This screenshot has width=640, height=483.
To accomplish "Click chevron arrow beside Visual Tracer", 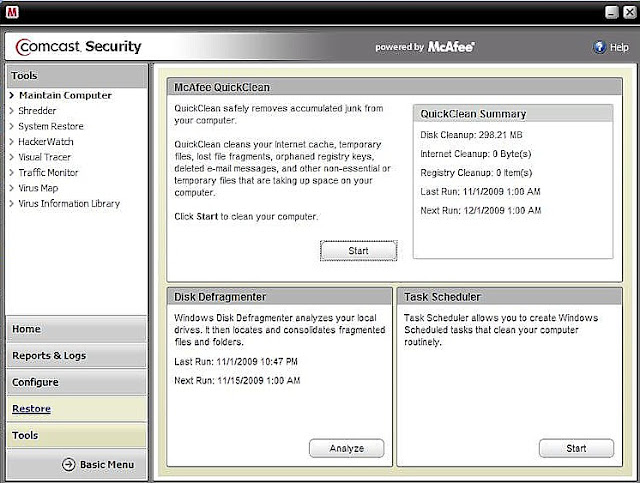I will (x=11, y=157).
